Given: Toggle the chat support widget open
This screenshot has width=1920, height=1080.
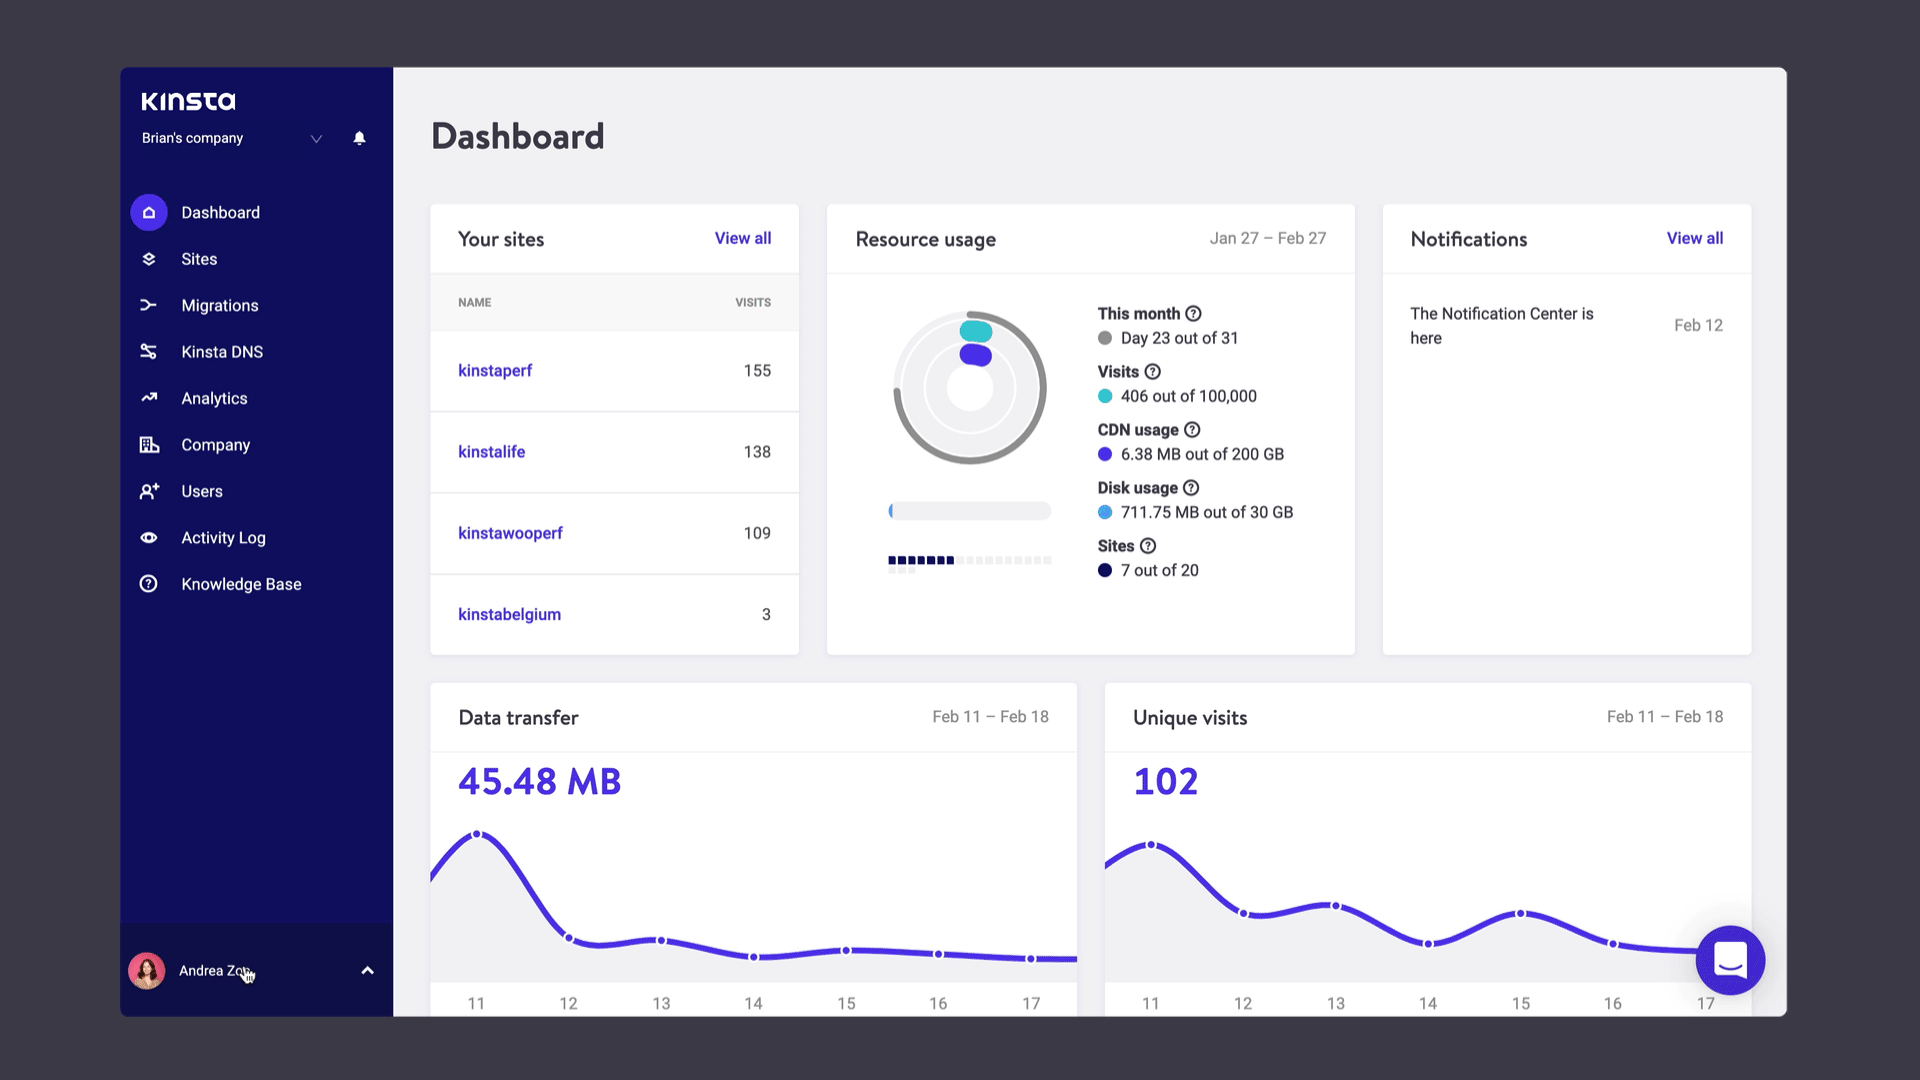Looking at the screenshot, I should 1730,959.
